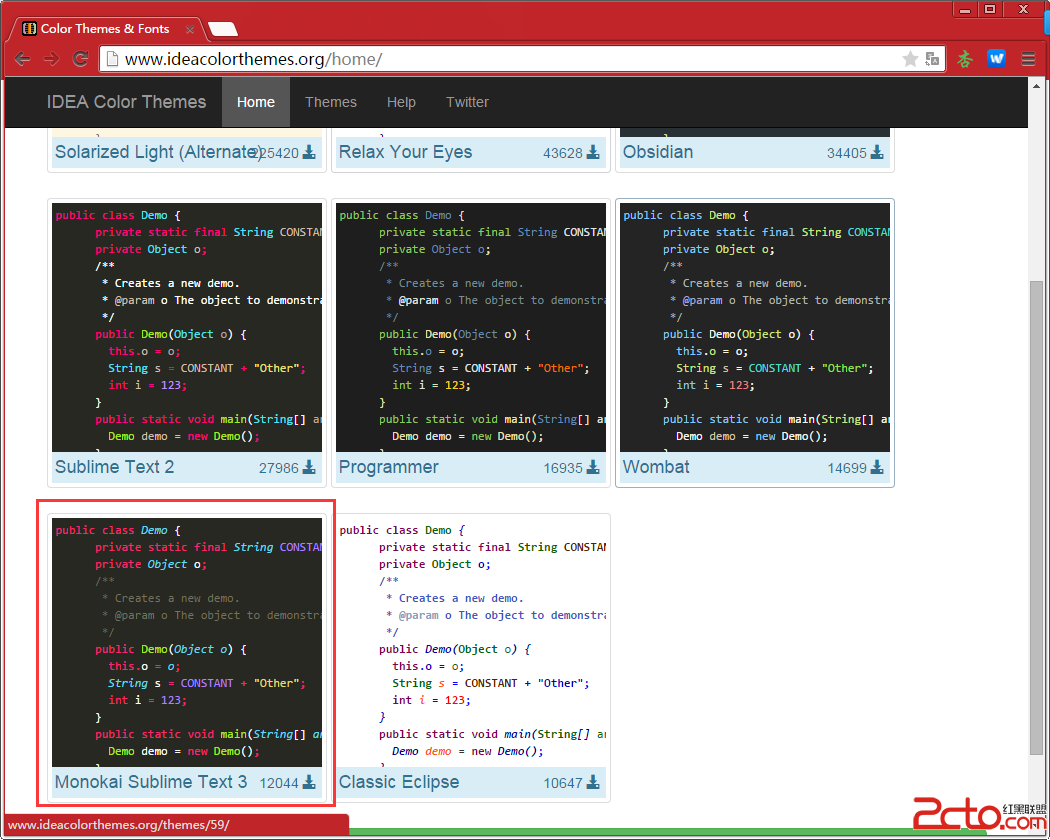The image size is (1050, 840).
Task: Click the Relax Your Eyes download icon
Action: [x=593, y=152]
